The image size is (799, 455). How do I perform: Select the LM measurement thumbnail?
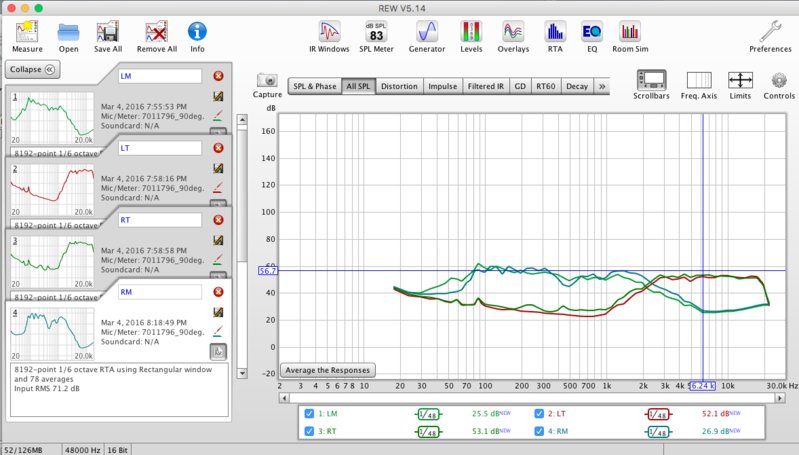coord(52,118)
